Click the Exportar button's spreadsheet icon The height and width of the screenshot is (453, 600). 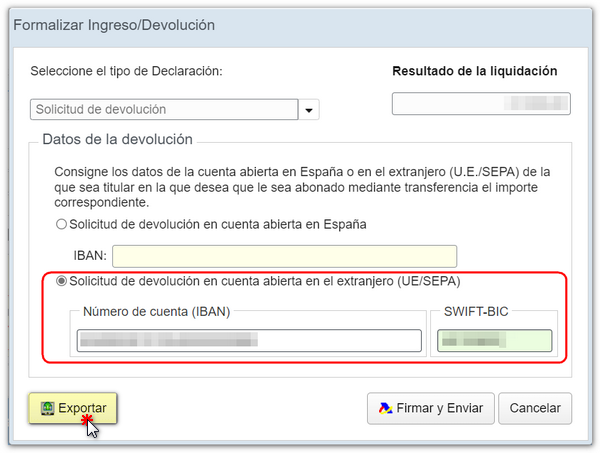coord(46,408)
